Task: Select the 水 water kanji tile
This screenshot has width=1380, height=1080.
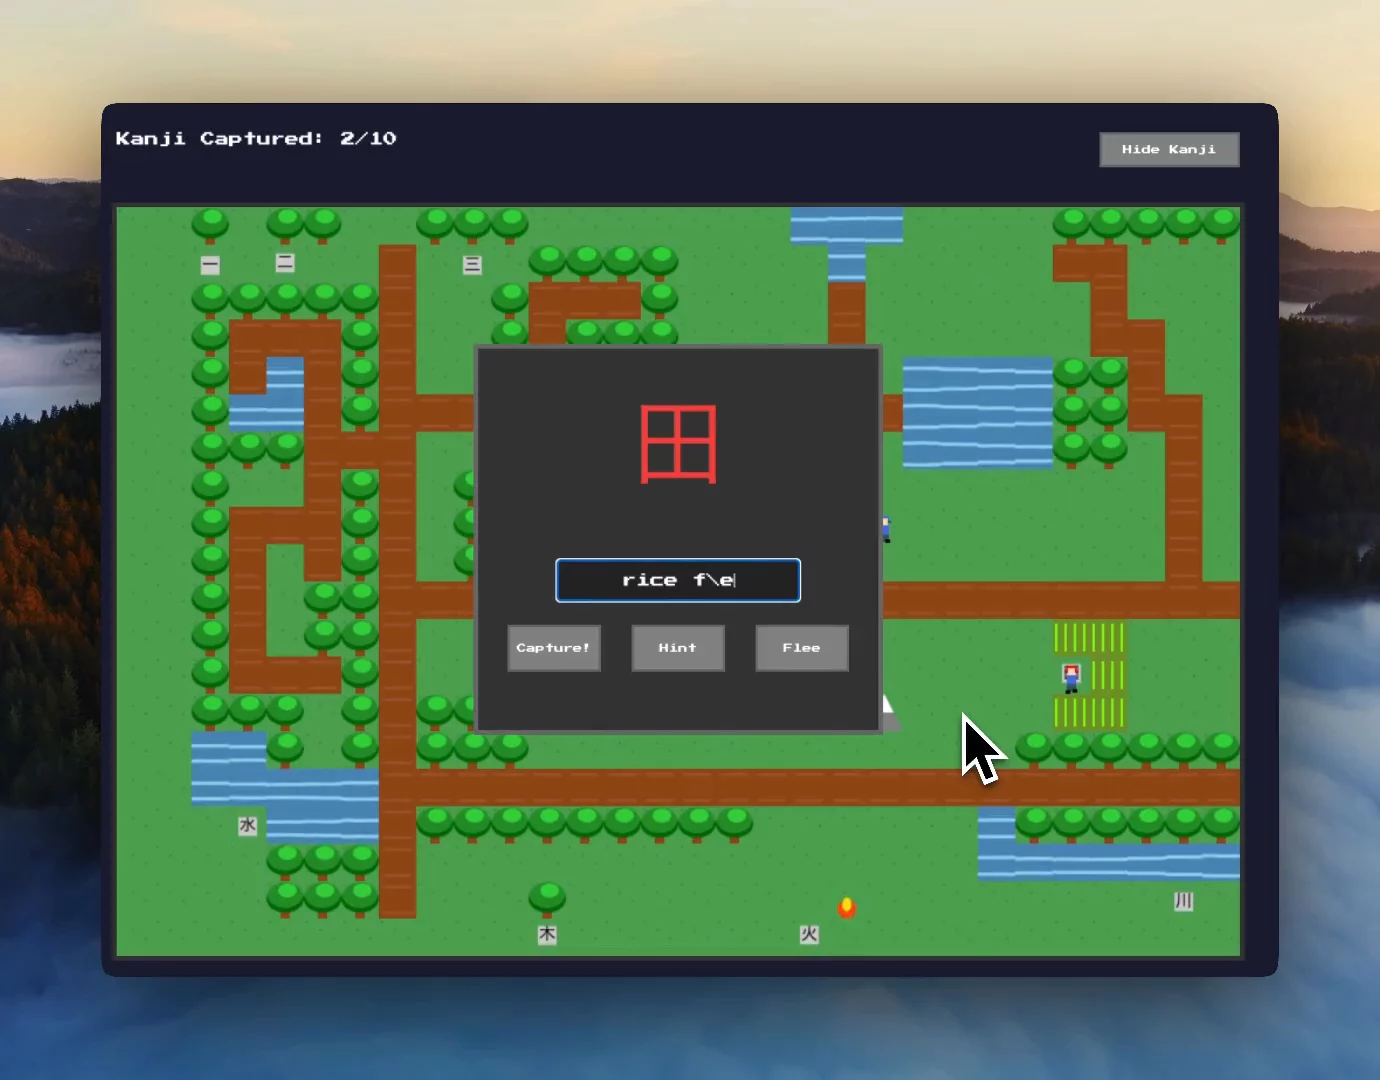Action: (248, 826)
